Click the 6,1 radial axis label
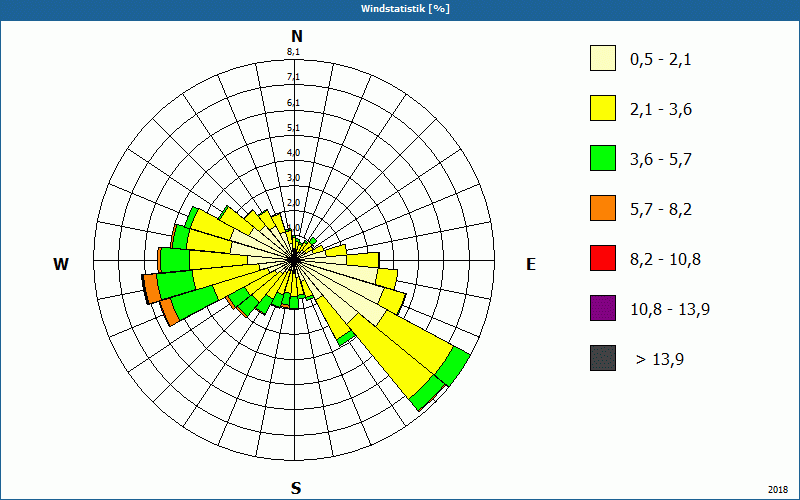This screenshot has width=800, height=500. pyautogui.click(x=293, y=103)
